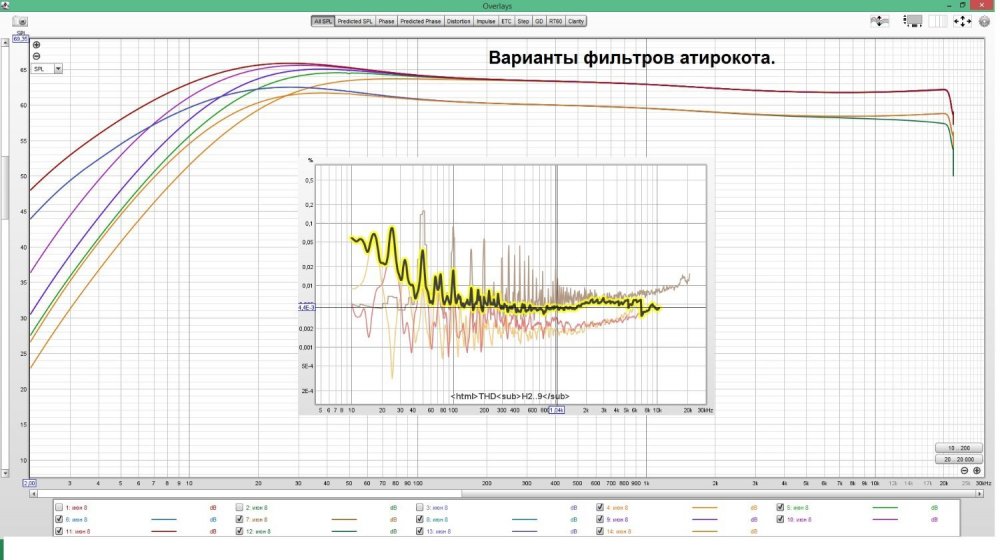The width and height of the screenshot is (1000, 560).
Task: Select the Impulse tab
Action: [486, 21]
